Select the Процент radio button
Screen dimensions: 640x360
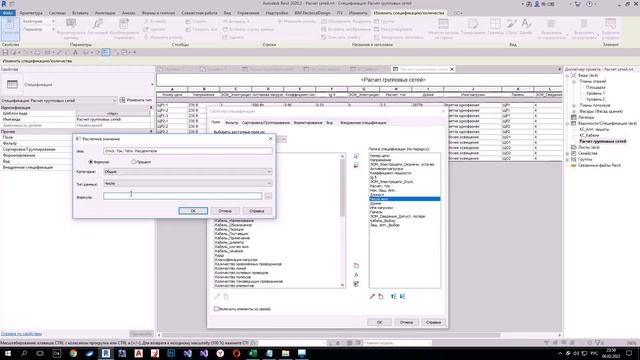[x=133, y=162]
